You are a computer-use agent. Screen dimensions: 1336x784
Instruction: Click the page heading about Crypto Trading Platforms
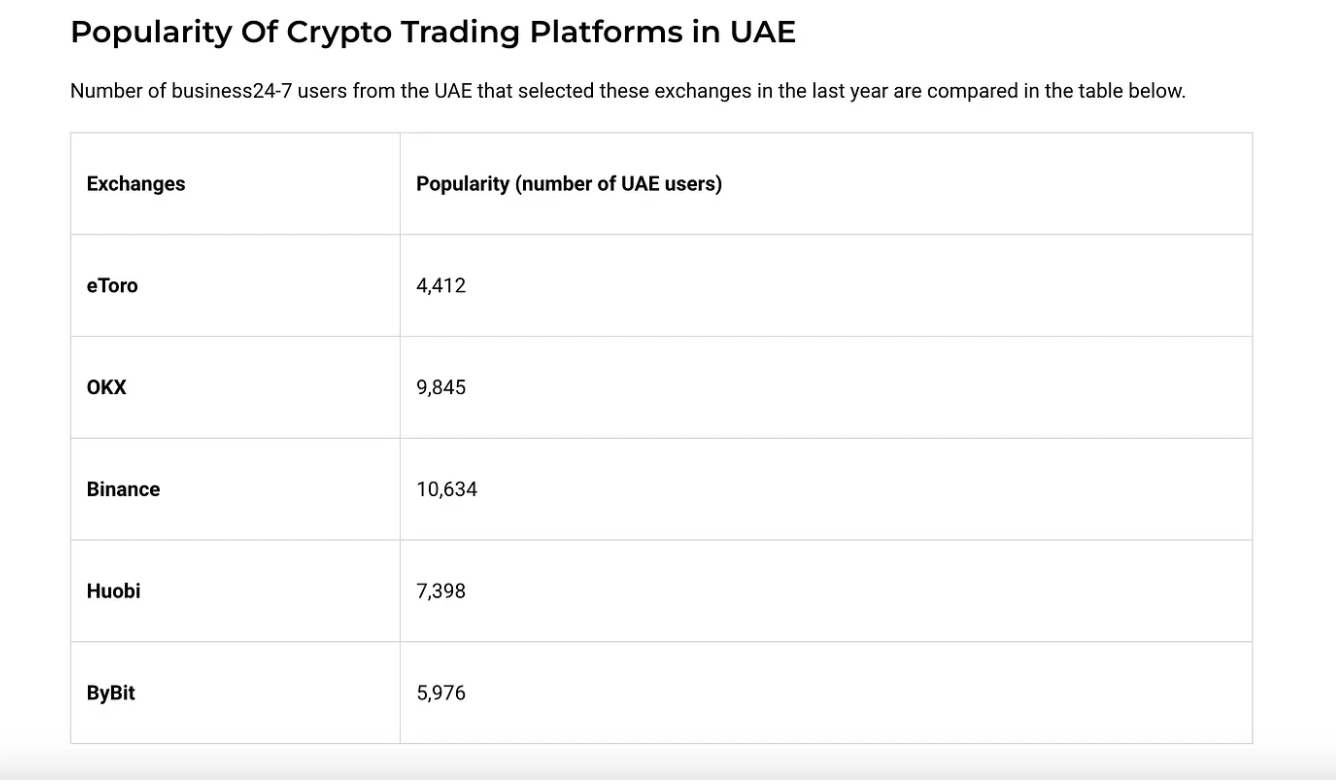tap(432, 32)
